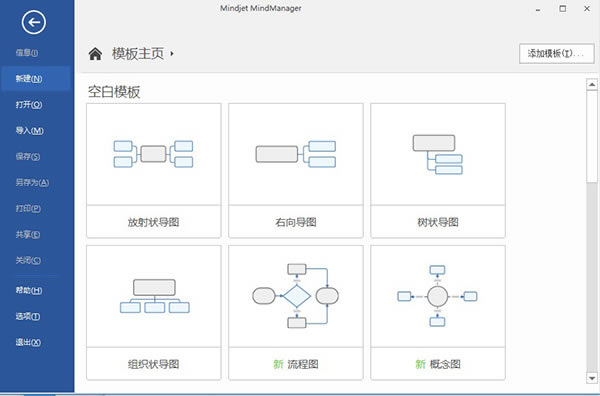Select 另存为 in the sidebar
The width and height of the screenshot is (600, 396).
point(32,183)
